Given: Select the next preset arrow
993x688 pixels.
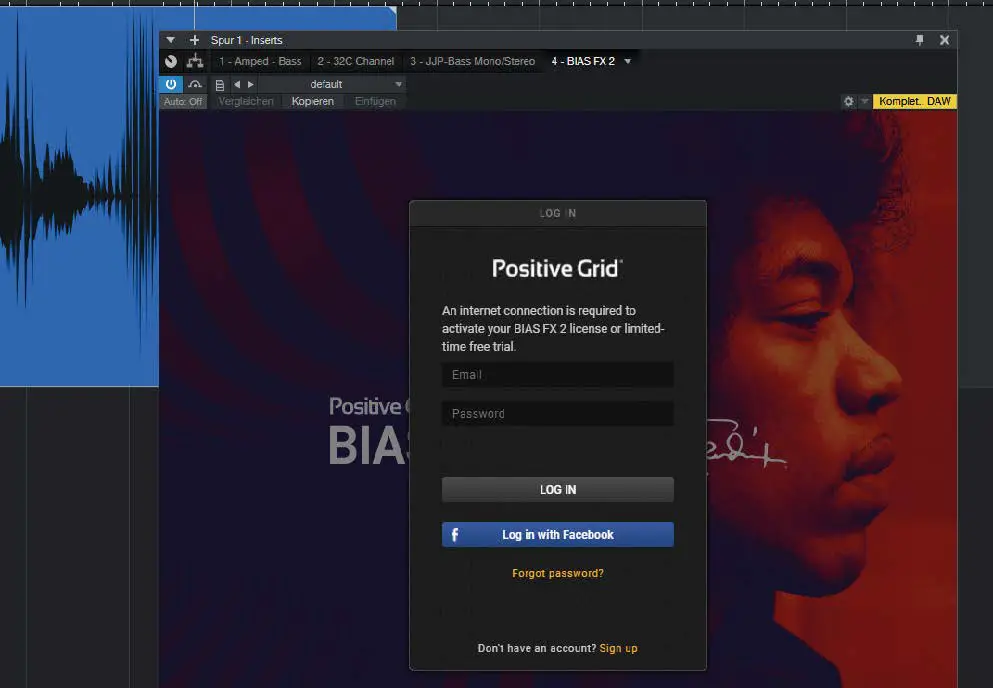Looking at the screenshot, I should (248, 84).
